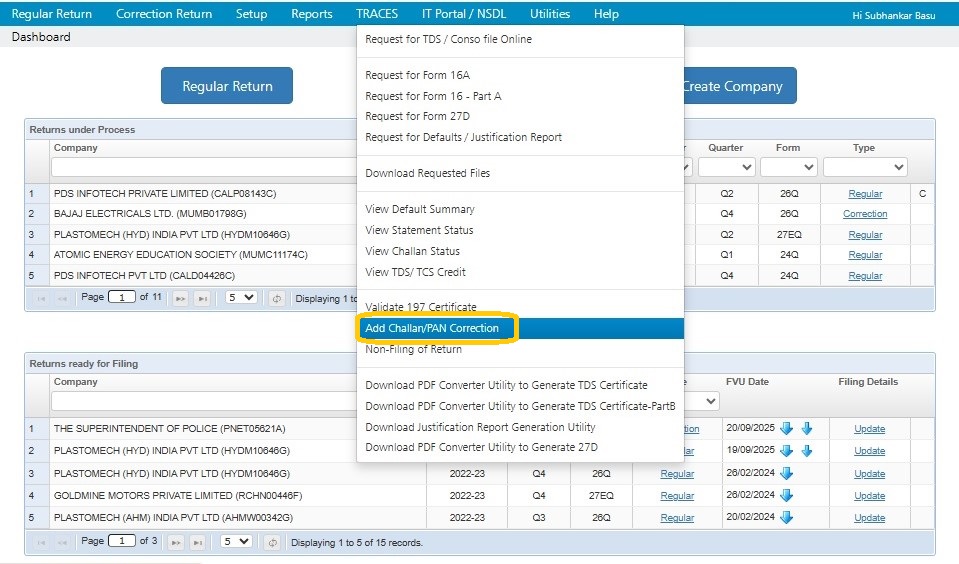Click page number field in Returns ready for Filing
The image size is (959, 564).
(122, 542)
